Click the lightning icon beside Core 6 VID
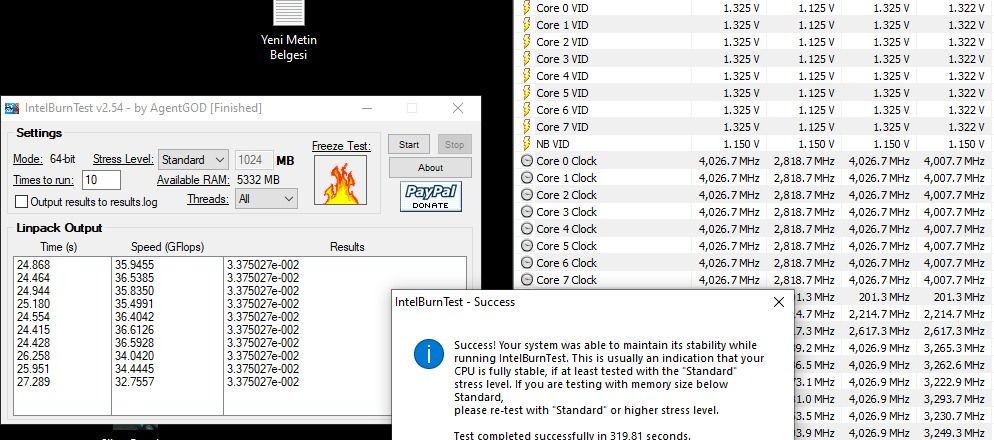 [x=526, y=110]
